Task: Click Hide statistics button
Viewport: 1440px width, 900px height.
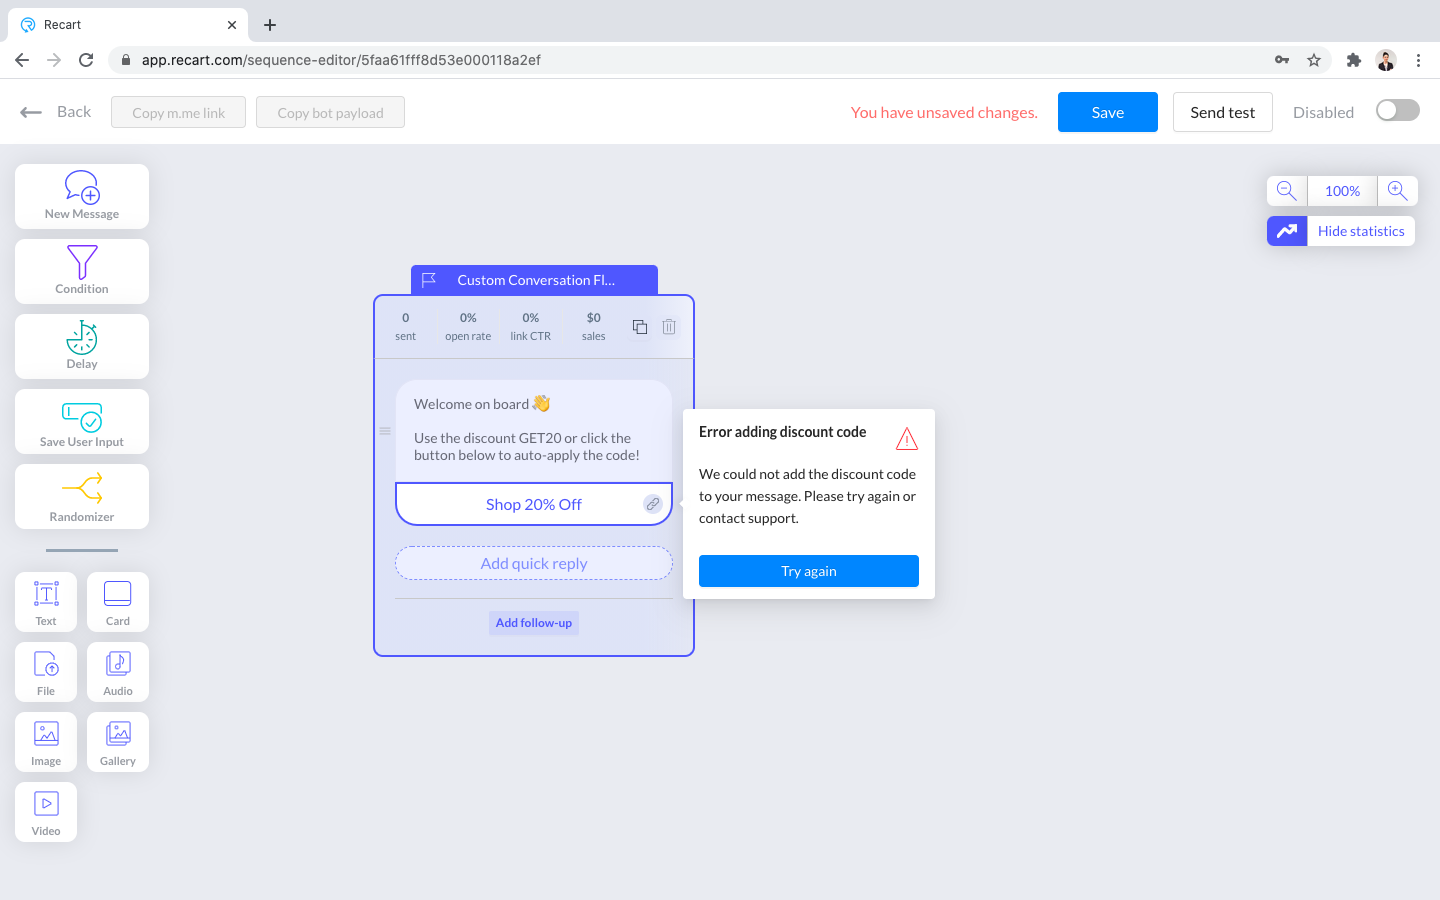Action: (x=1361, y=231)
